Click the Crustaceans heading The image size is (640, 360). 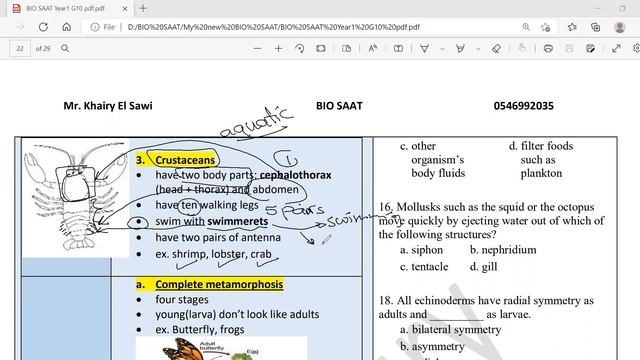[185, 160]
